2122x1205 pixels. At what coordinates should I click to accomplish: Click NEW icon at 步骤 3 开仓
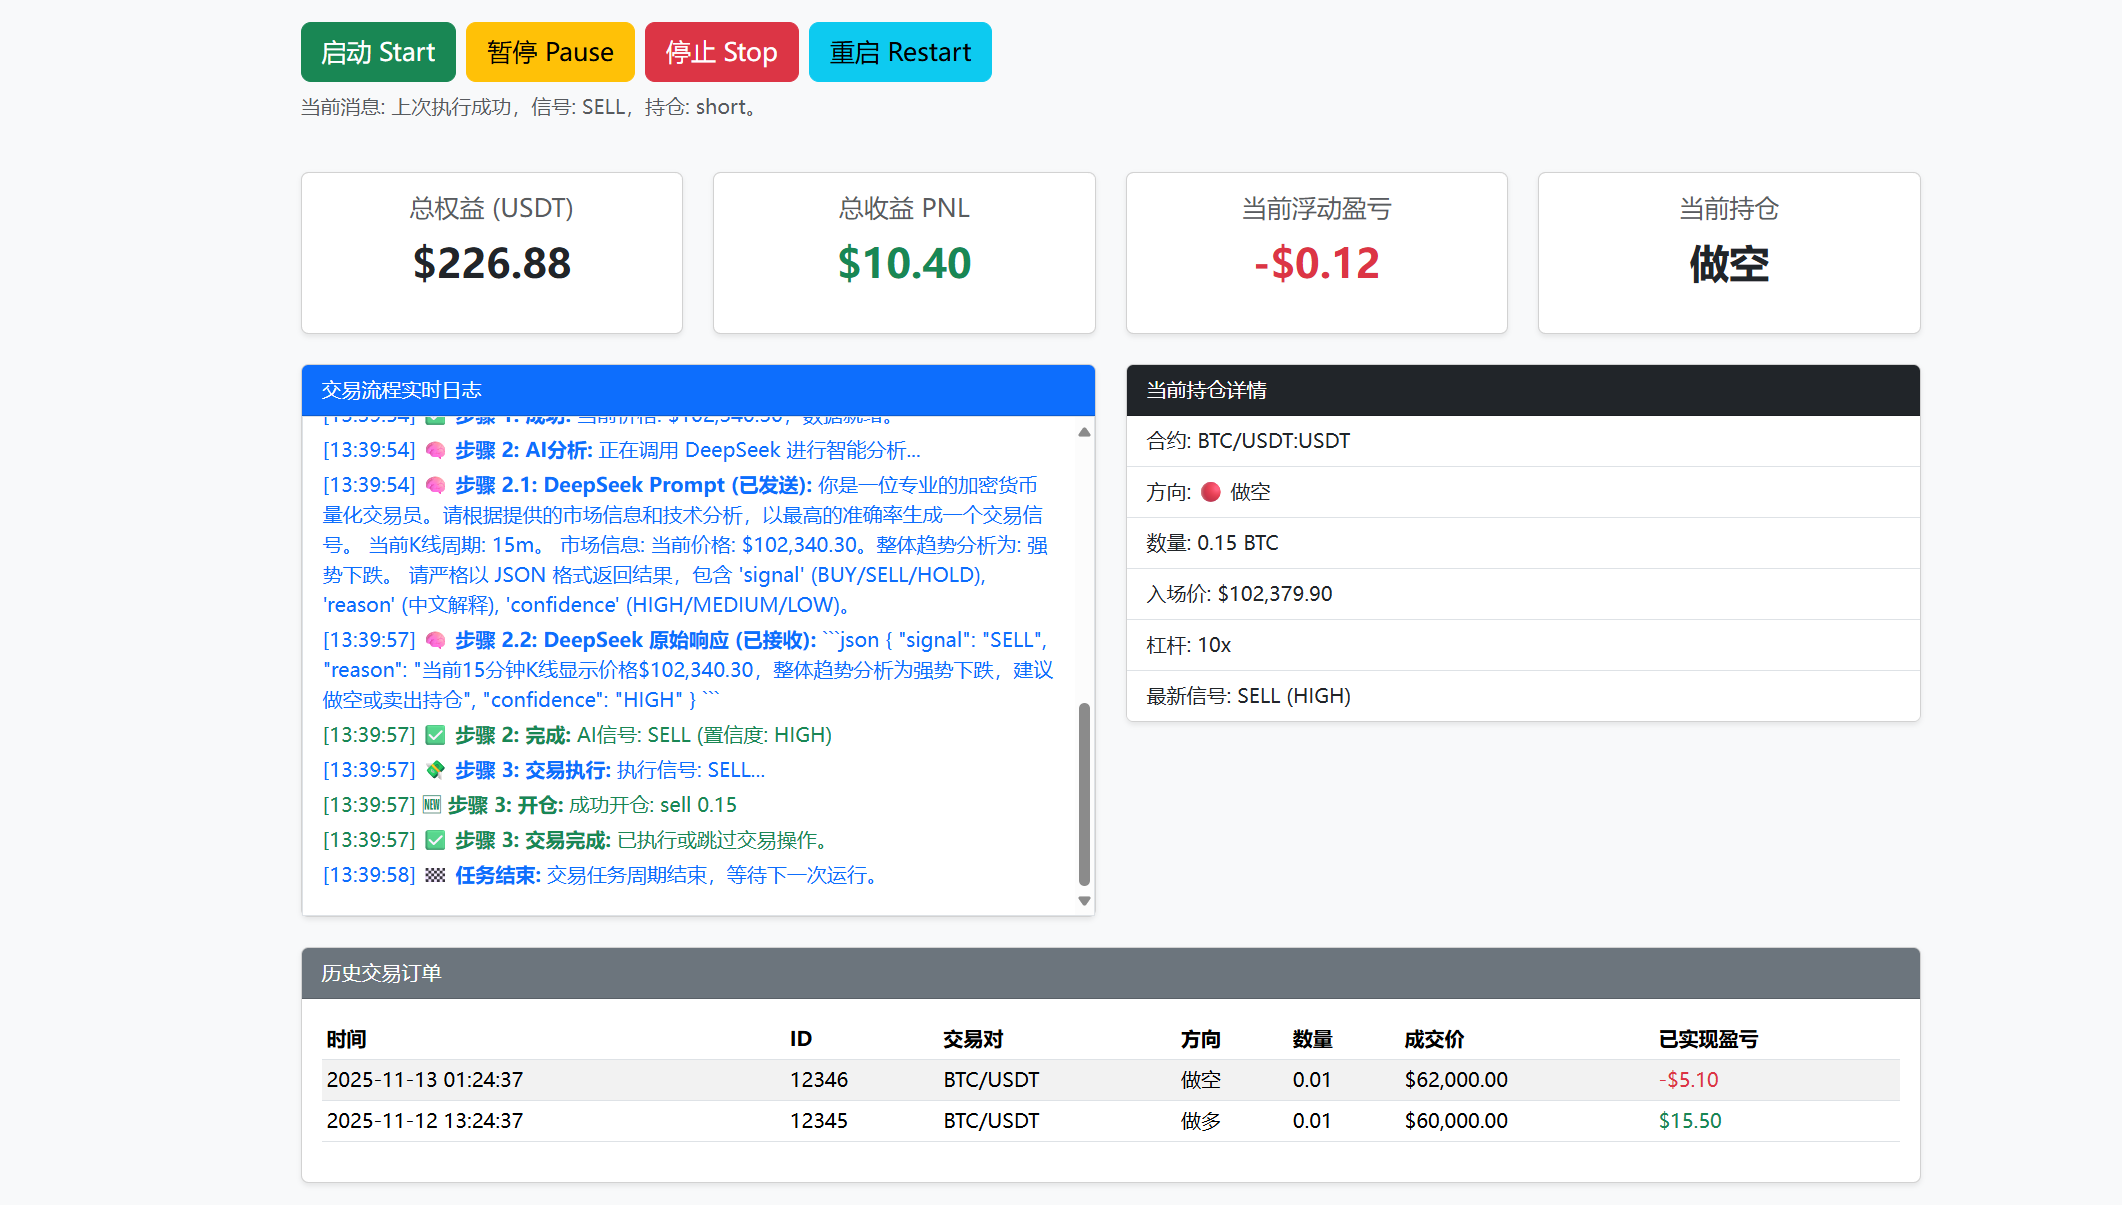(432, 806)
